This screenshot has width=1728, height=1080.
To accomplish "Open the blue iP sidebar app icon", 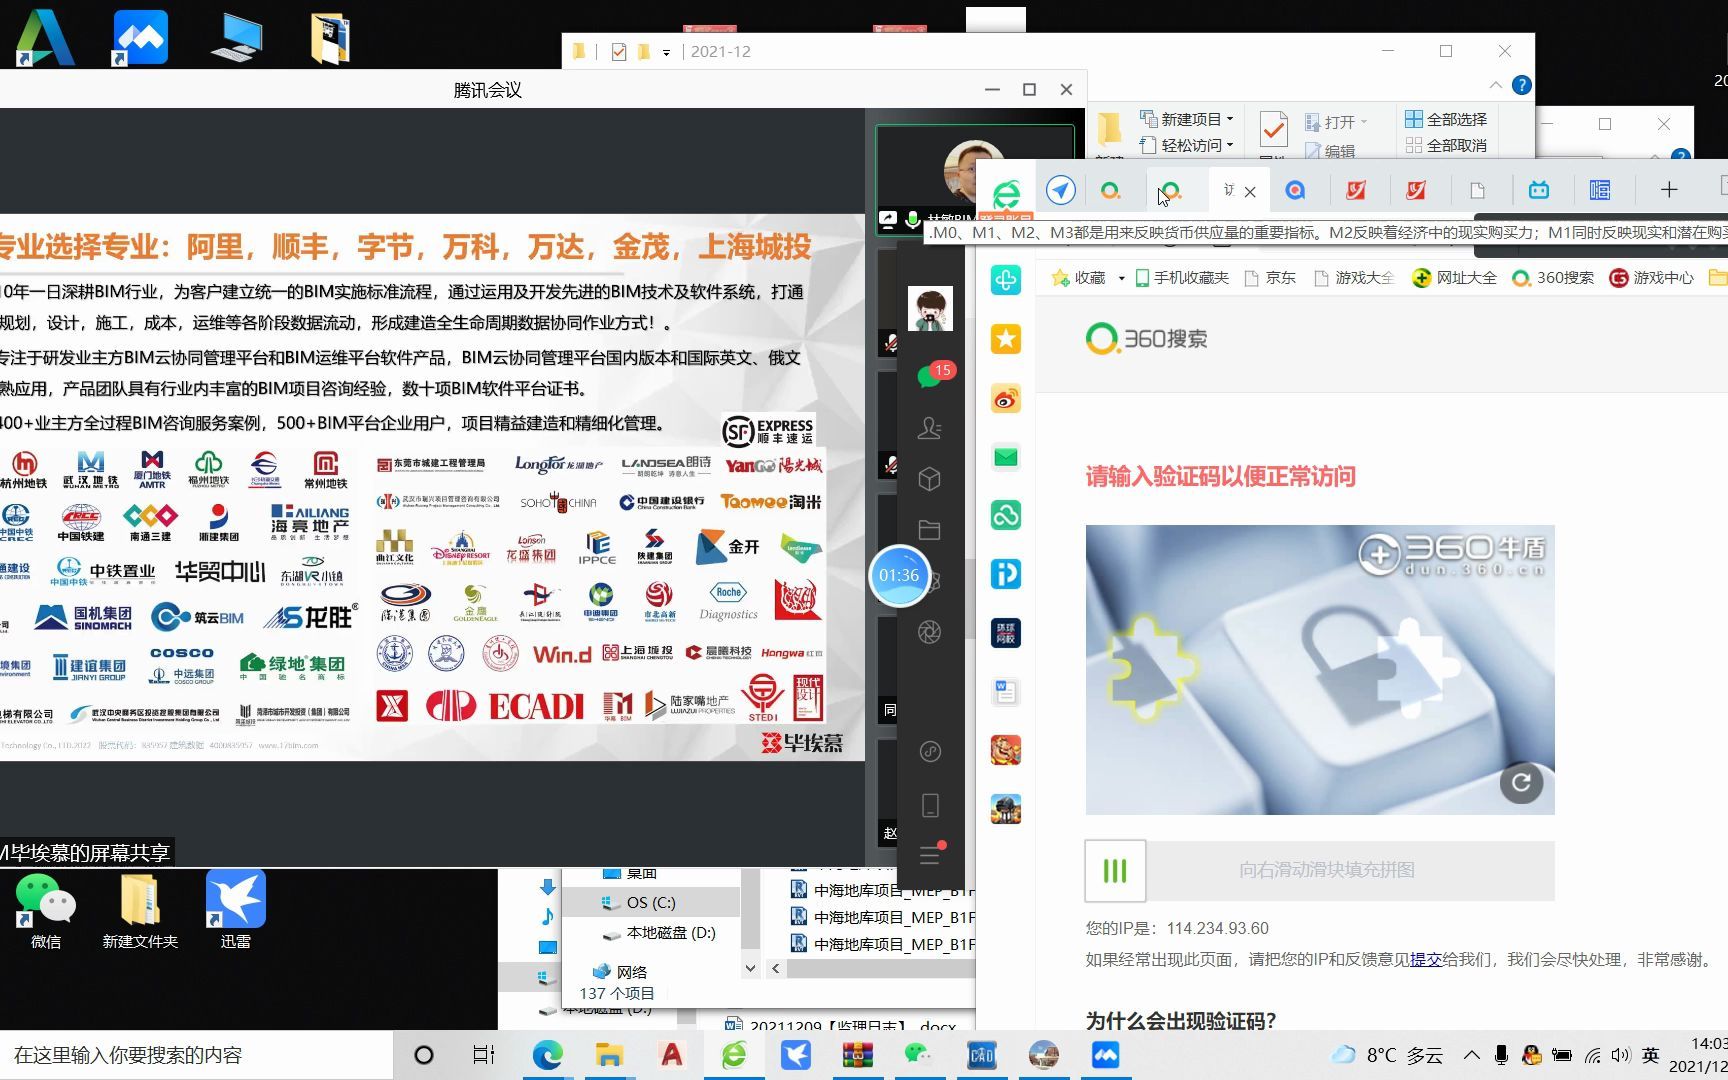I will (1006, 574).
